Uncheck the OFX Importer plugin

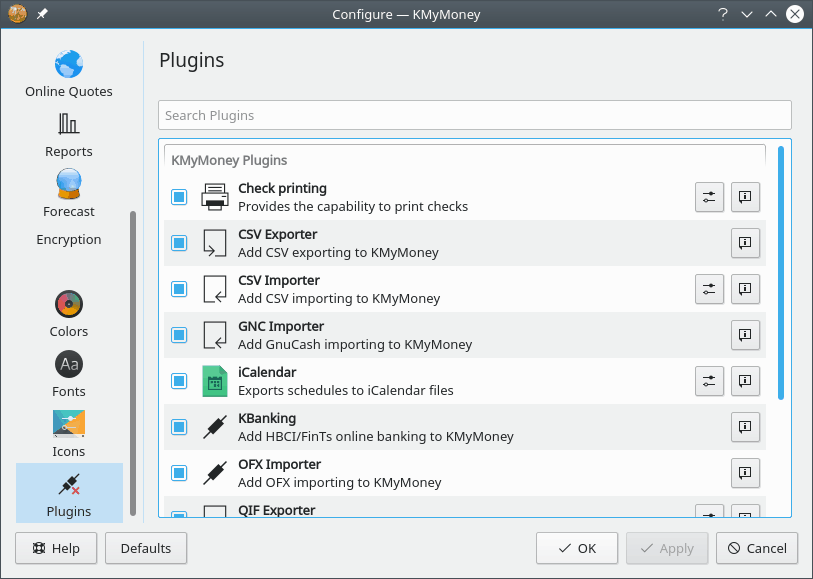(x=179, y=473)
